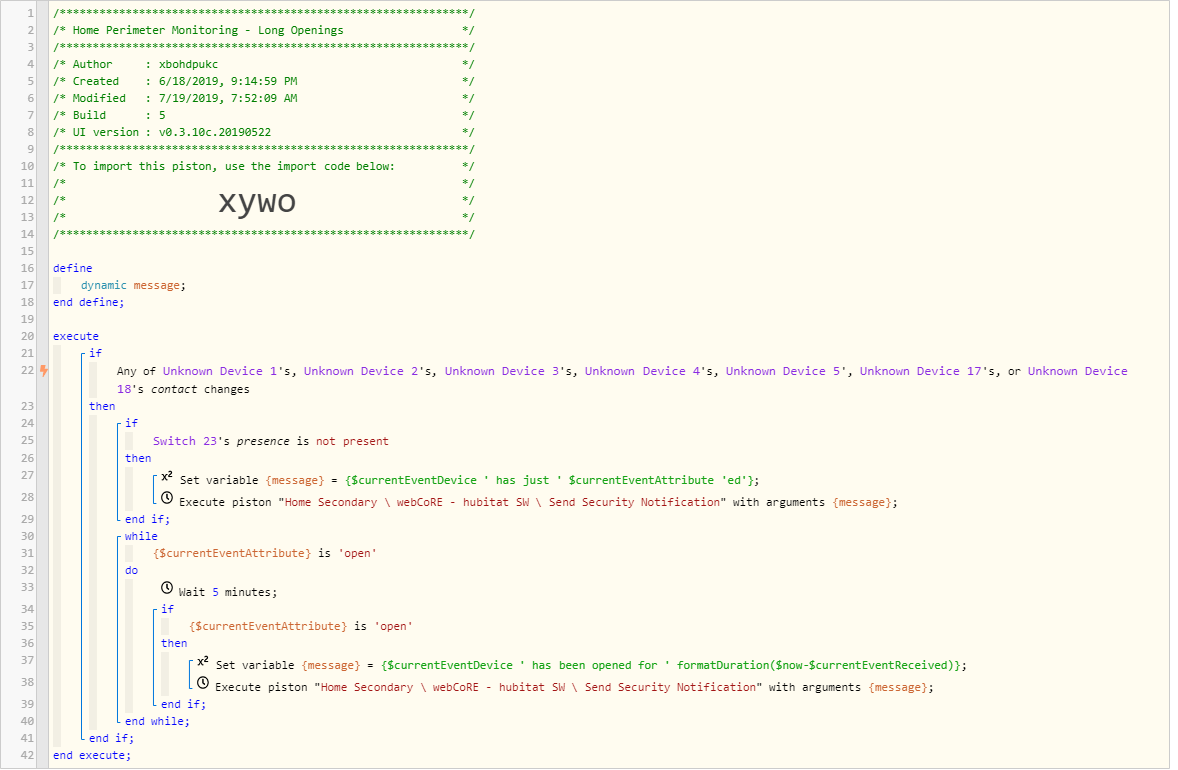The image size is (1178, 770).
Task: Click the {message} argument on line 28
Action: [x=862, y=502]
